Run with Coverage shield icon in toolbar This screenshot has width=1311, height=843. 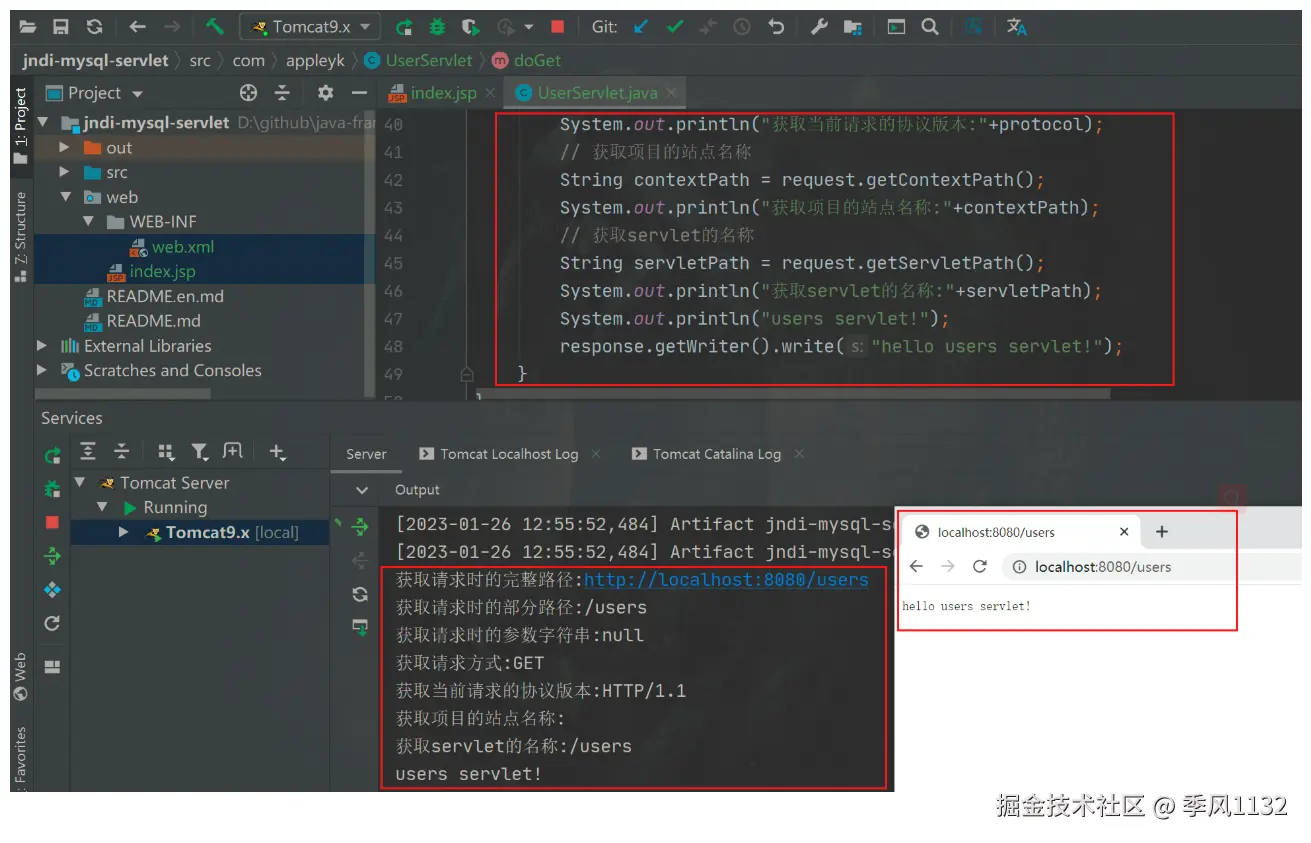coord(470,27)
